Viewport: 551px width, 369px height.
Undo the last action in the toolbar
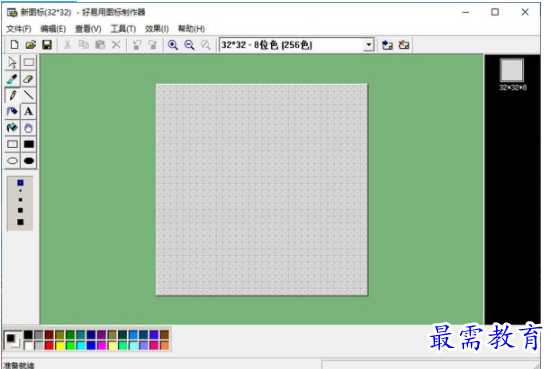137,45
